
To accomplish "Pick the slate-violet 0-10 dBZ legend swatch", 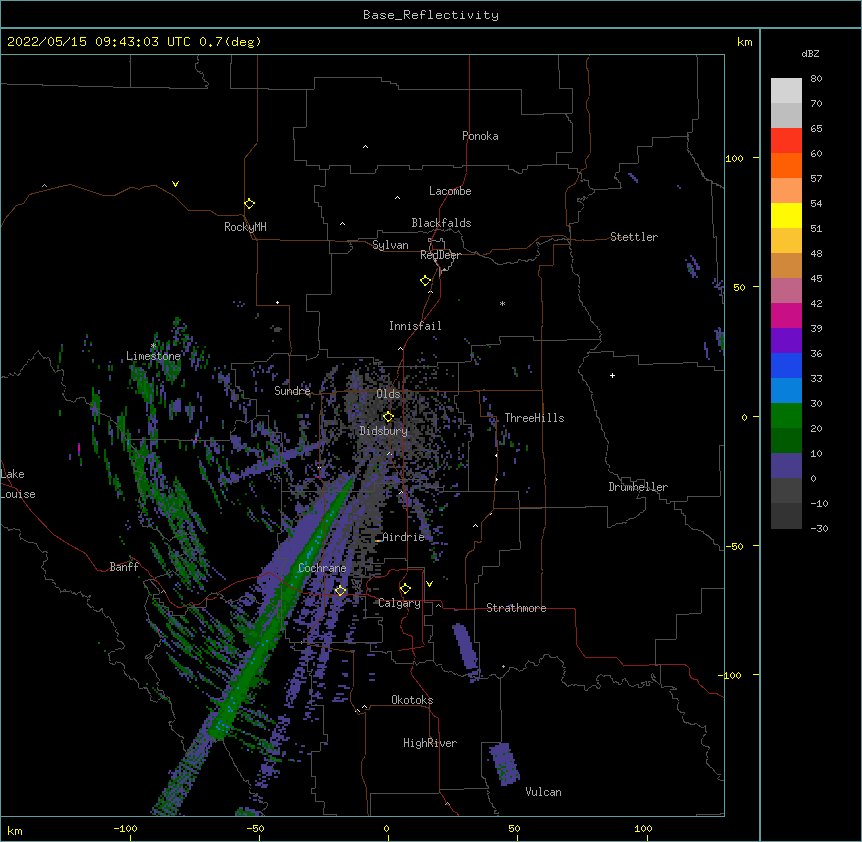I will tap(786, 466).
